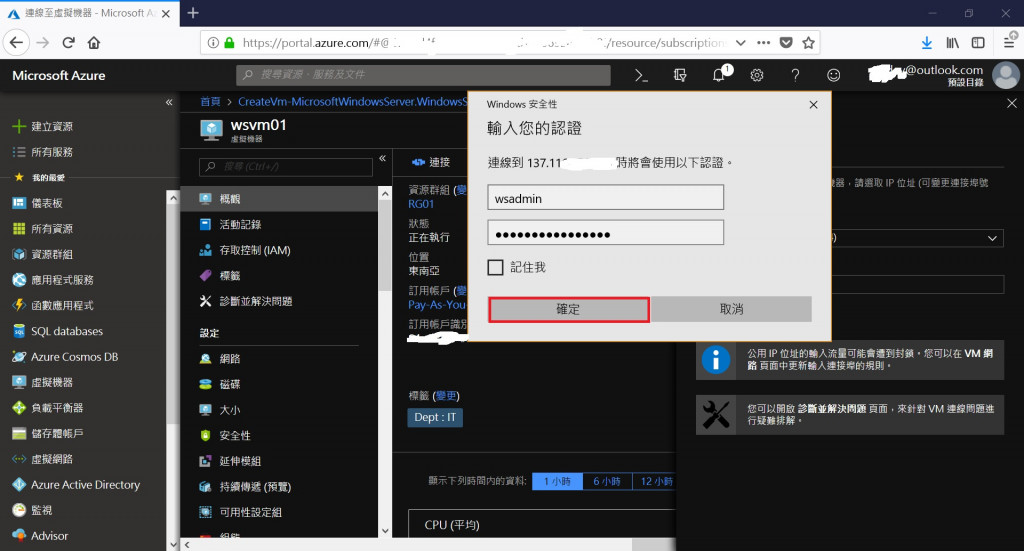Click the account avatar picture
Viewport: 1024px width, 551px height.
pyautogui.click(x=1006, y=75)
